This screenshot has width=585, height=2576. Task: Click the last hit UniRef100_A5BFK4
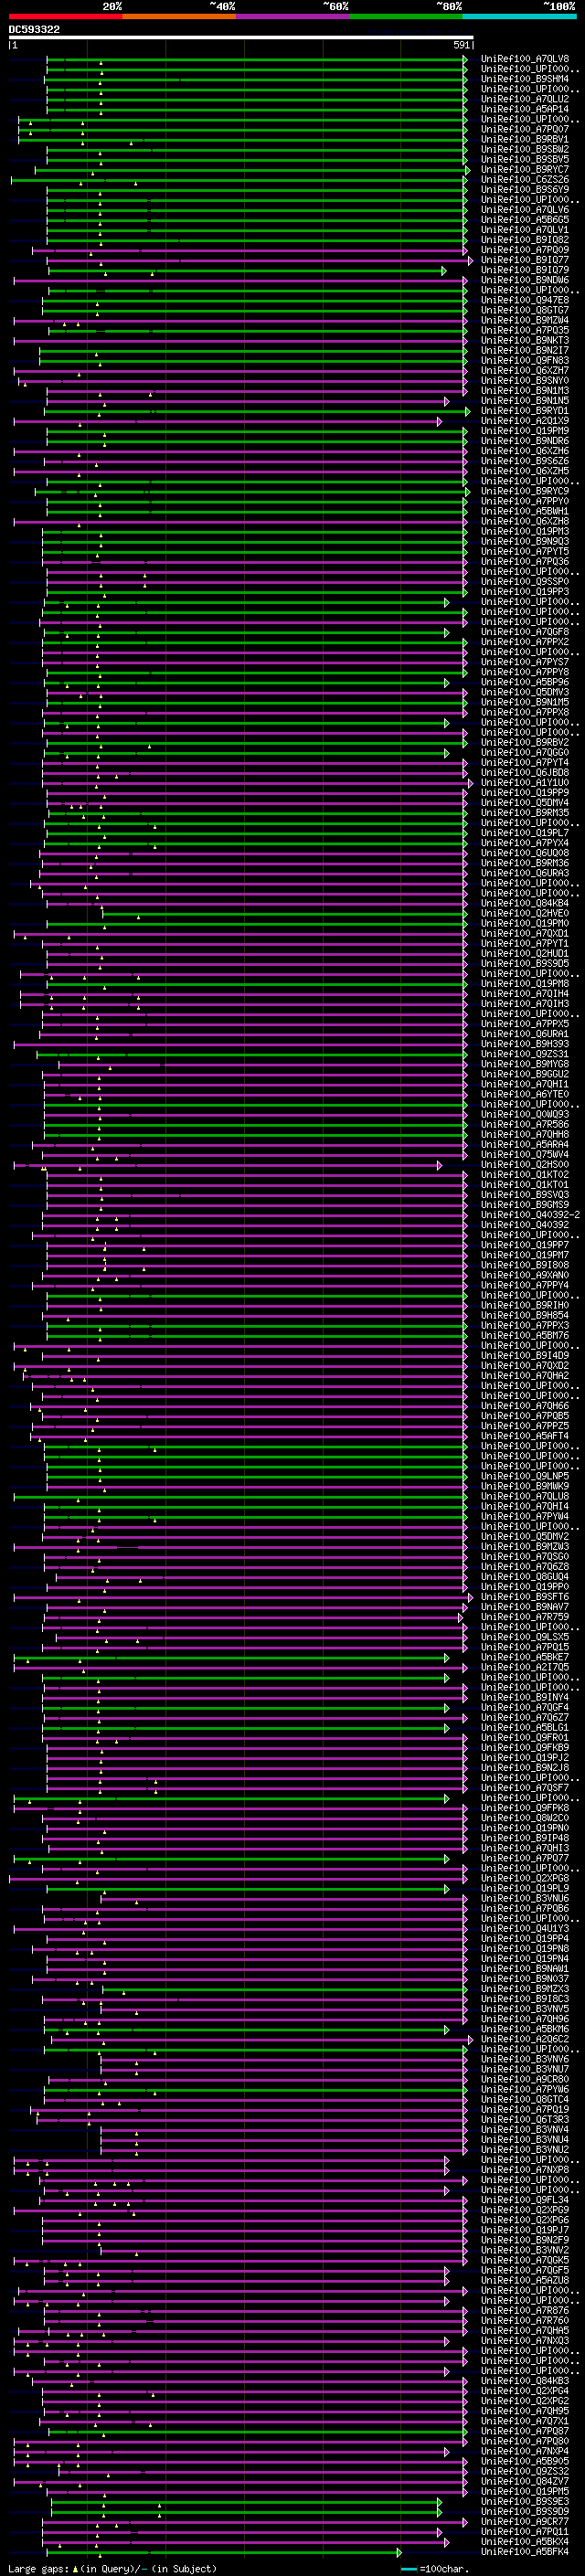pos(525,2552)
